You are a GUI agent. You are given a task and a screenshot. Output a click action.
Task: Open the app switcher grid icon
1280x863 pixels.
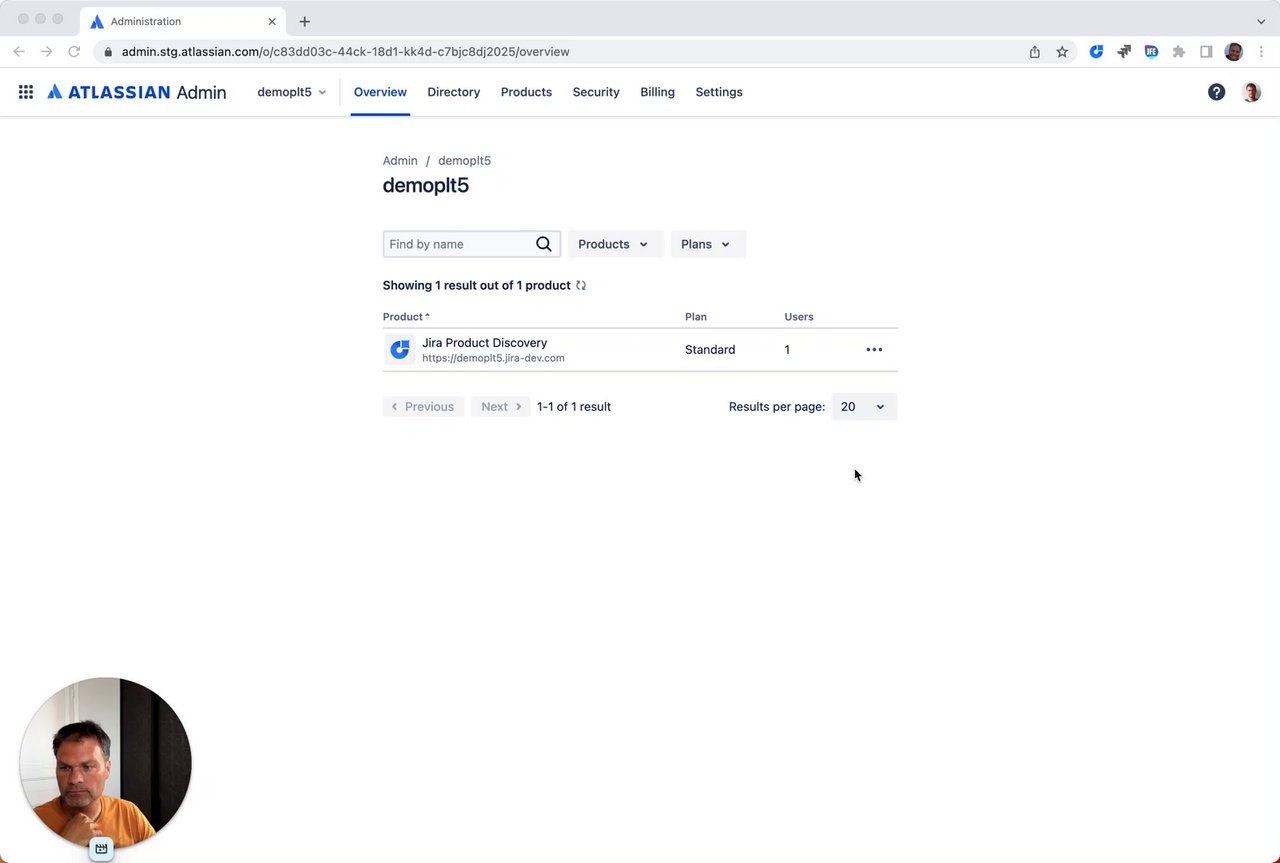(x=26, y=92)
